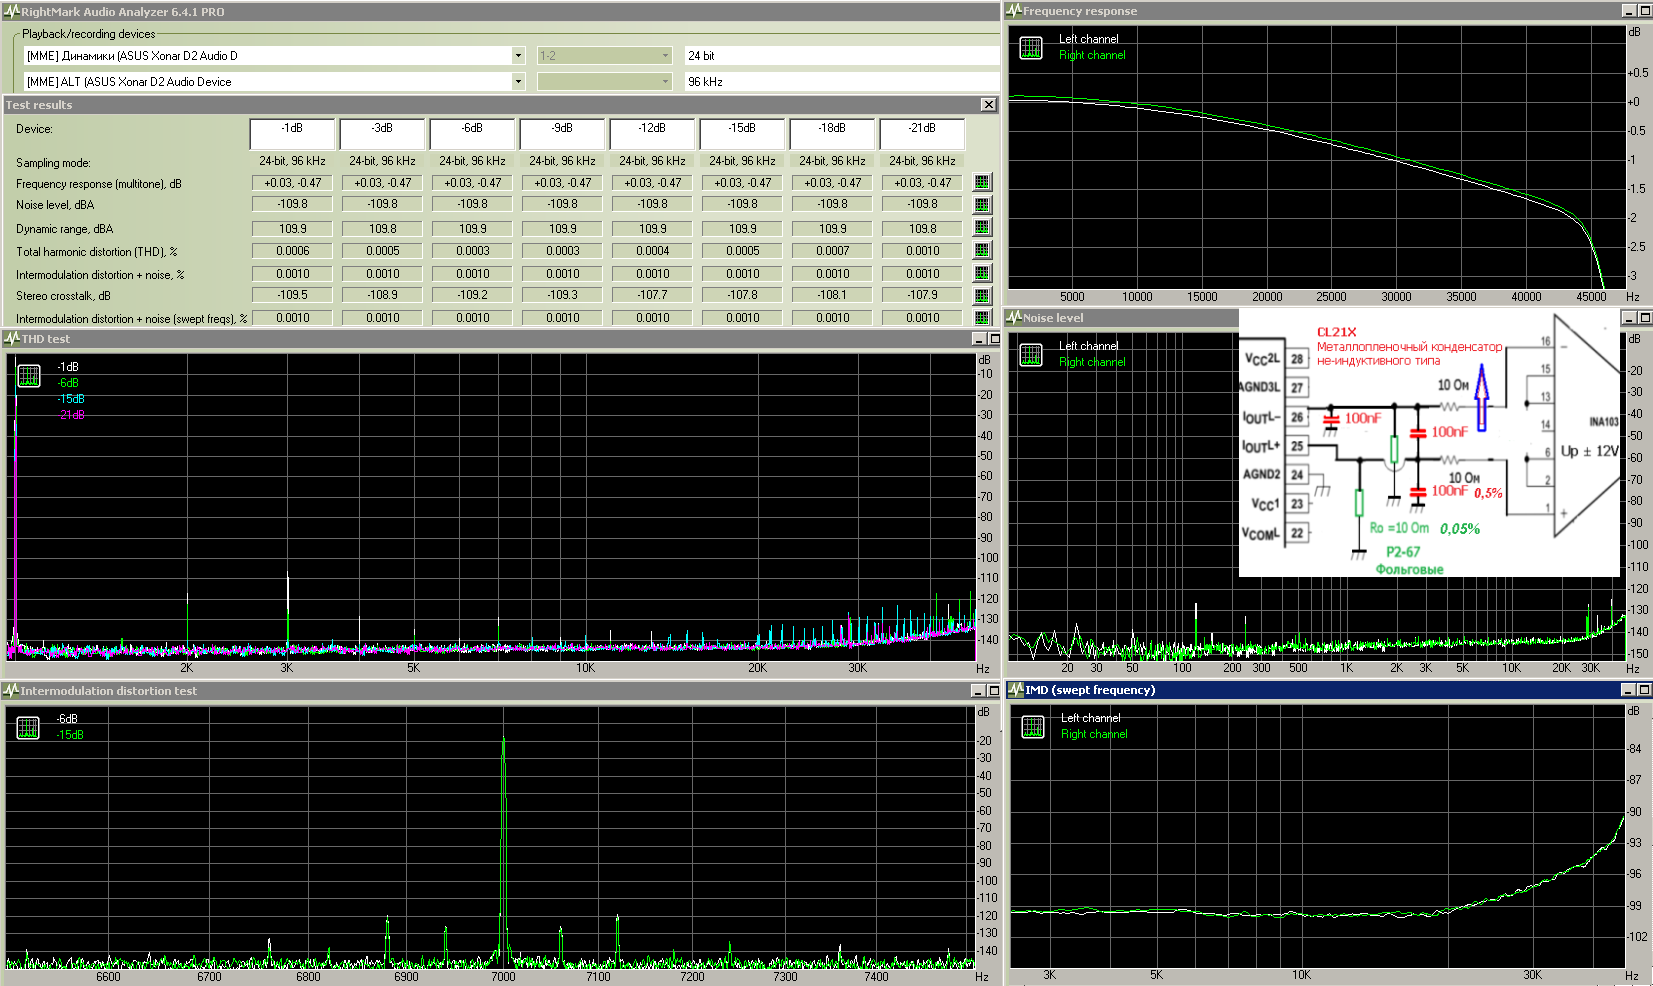Screen dimensions: 1653x986
Task: Minimize the THD test window
Action: [980, 339]
